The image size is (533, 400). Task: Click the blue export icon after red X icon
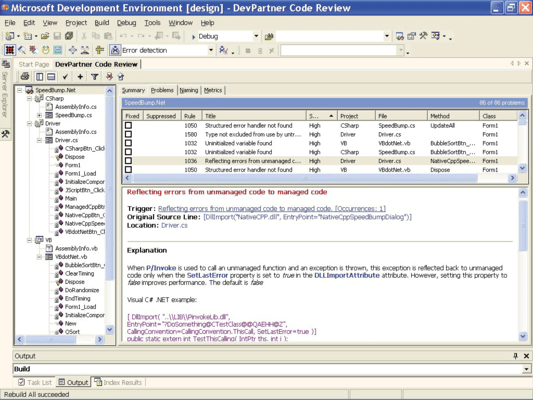point(121,77)
